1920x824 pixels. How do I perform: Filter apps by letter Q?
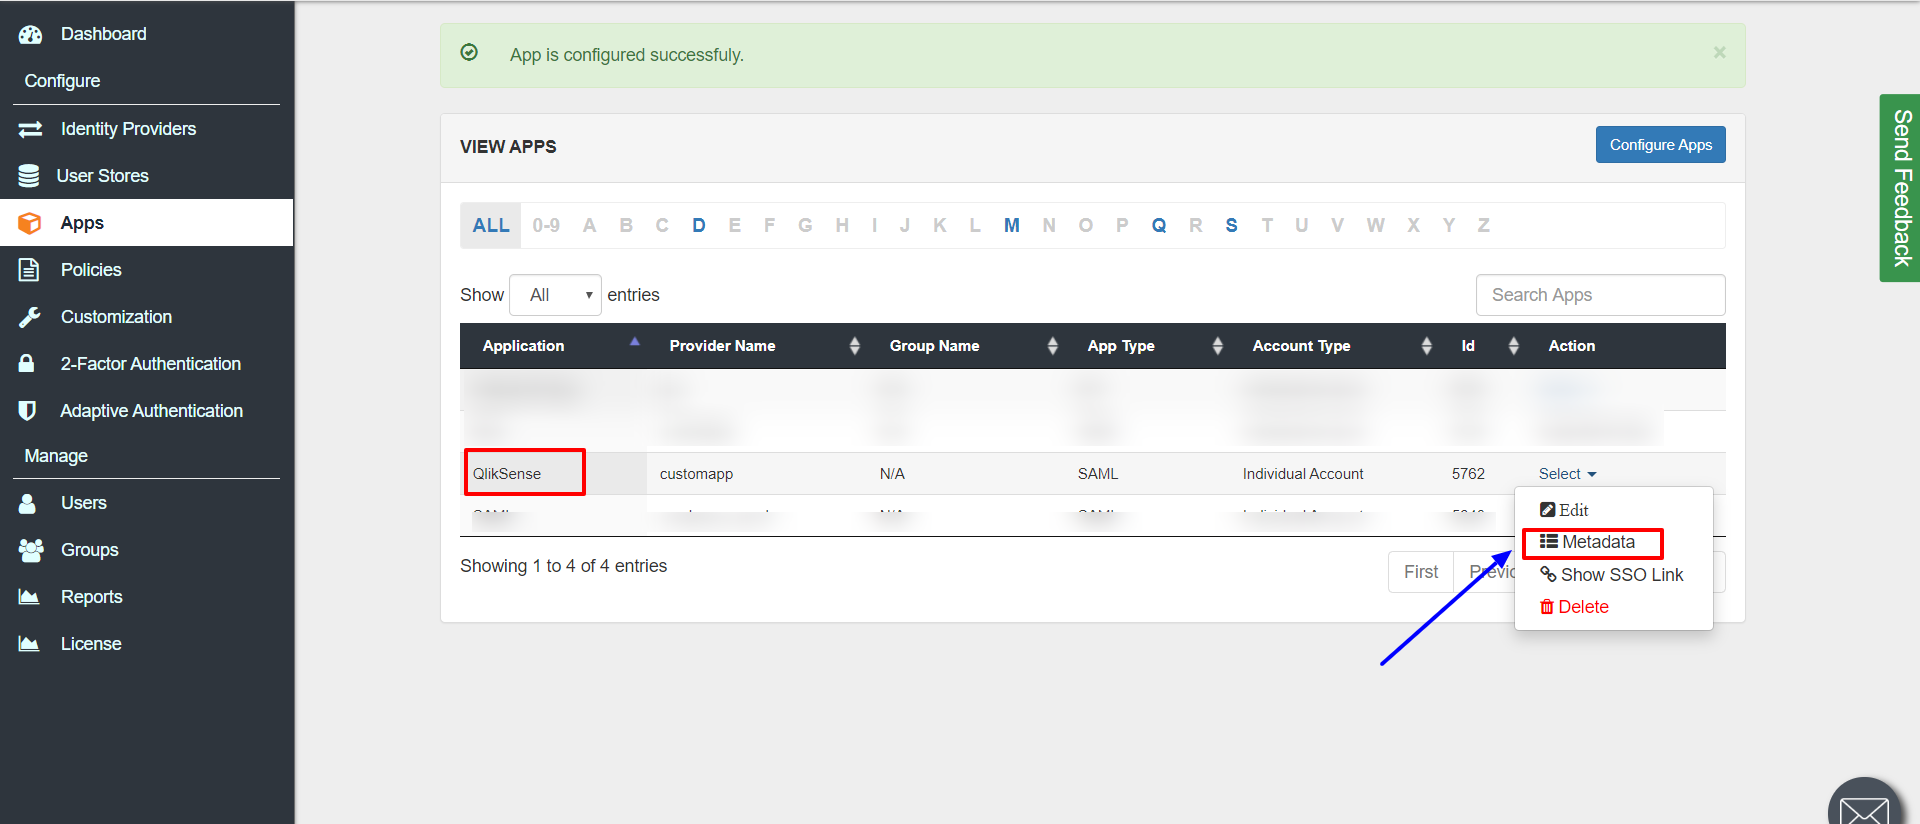pyautogui.click(x=1158, y=226)
